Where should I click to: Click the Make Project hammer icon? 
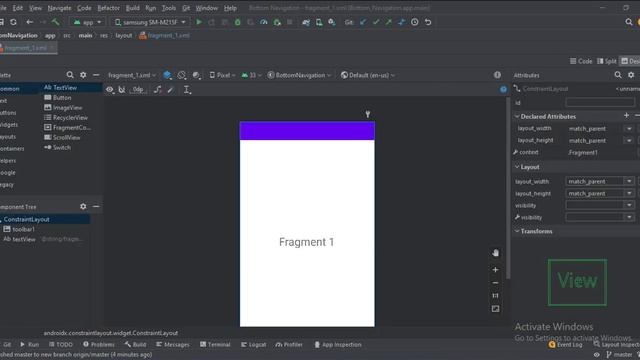[x=56, y=22]
